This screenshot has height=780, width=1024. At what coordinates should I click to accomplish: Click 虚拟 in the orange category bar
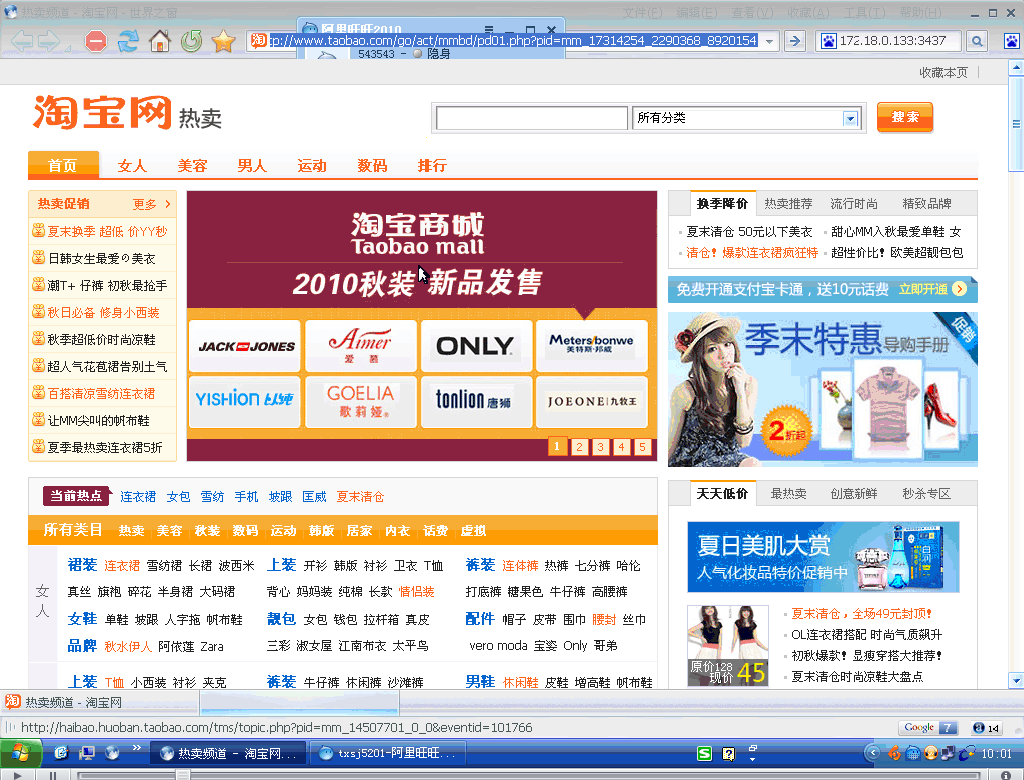pos(473,531)
